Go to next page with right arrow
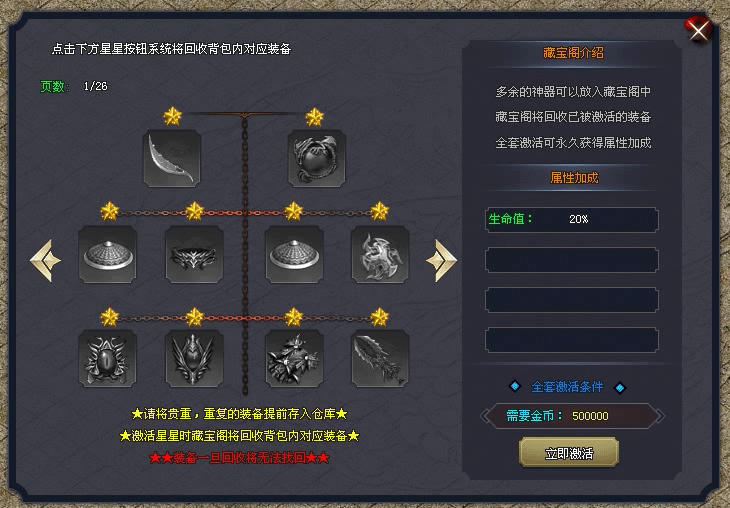The width and height of the screenshot is (730, 508). [441, 261]
